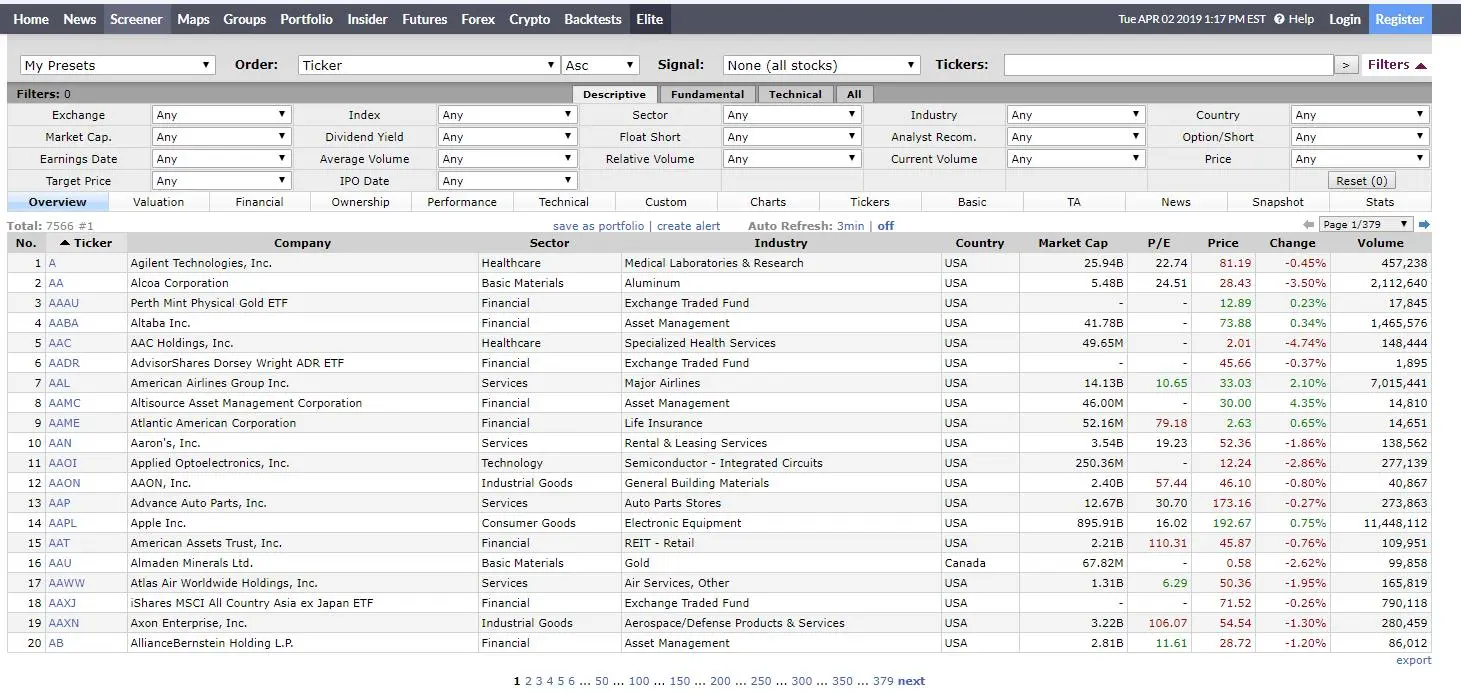This screenshot has width=1461, height=696.
Task: Select the Performance view tab
Action: point(462,202)
